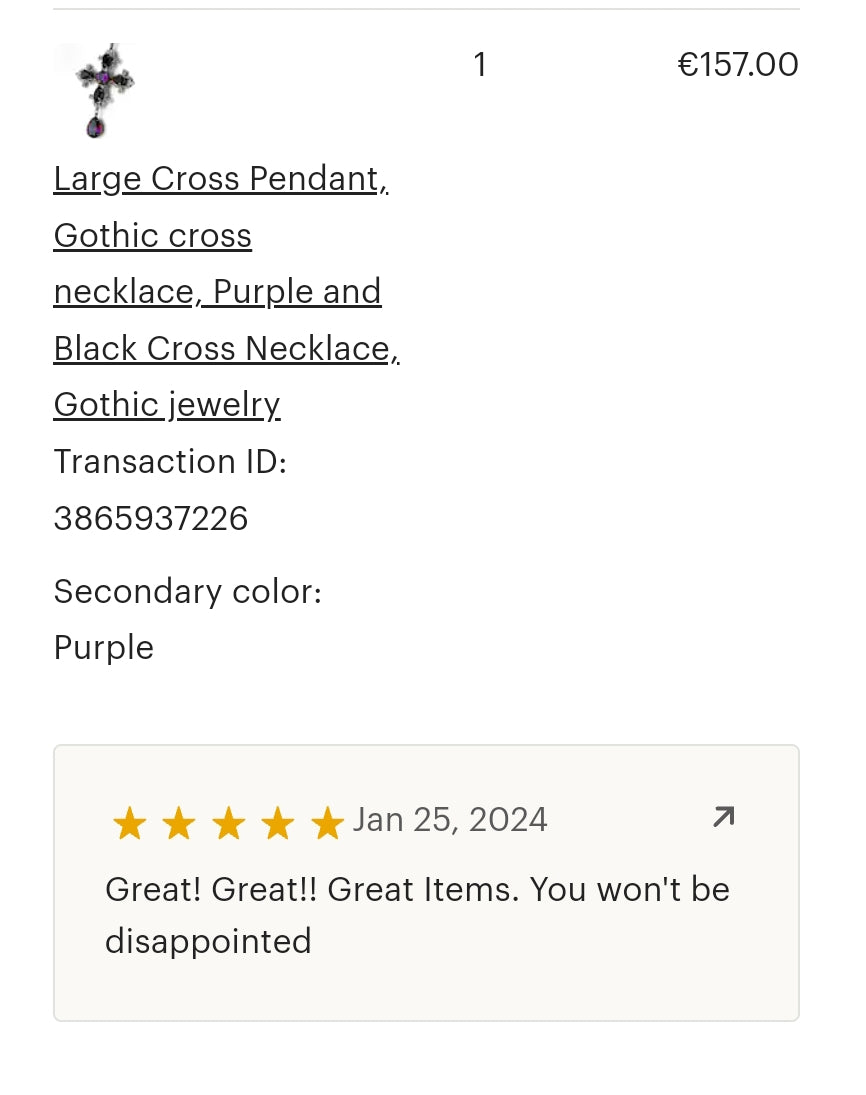Click the "Transaction ID:" label
Viewport: 866px width, 1095px height.
[170, 462]
